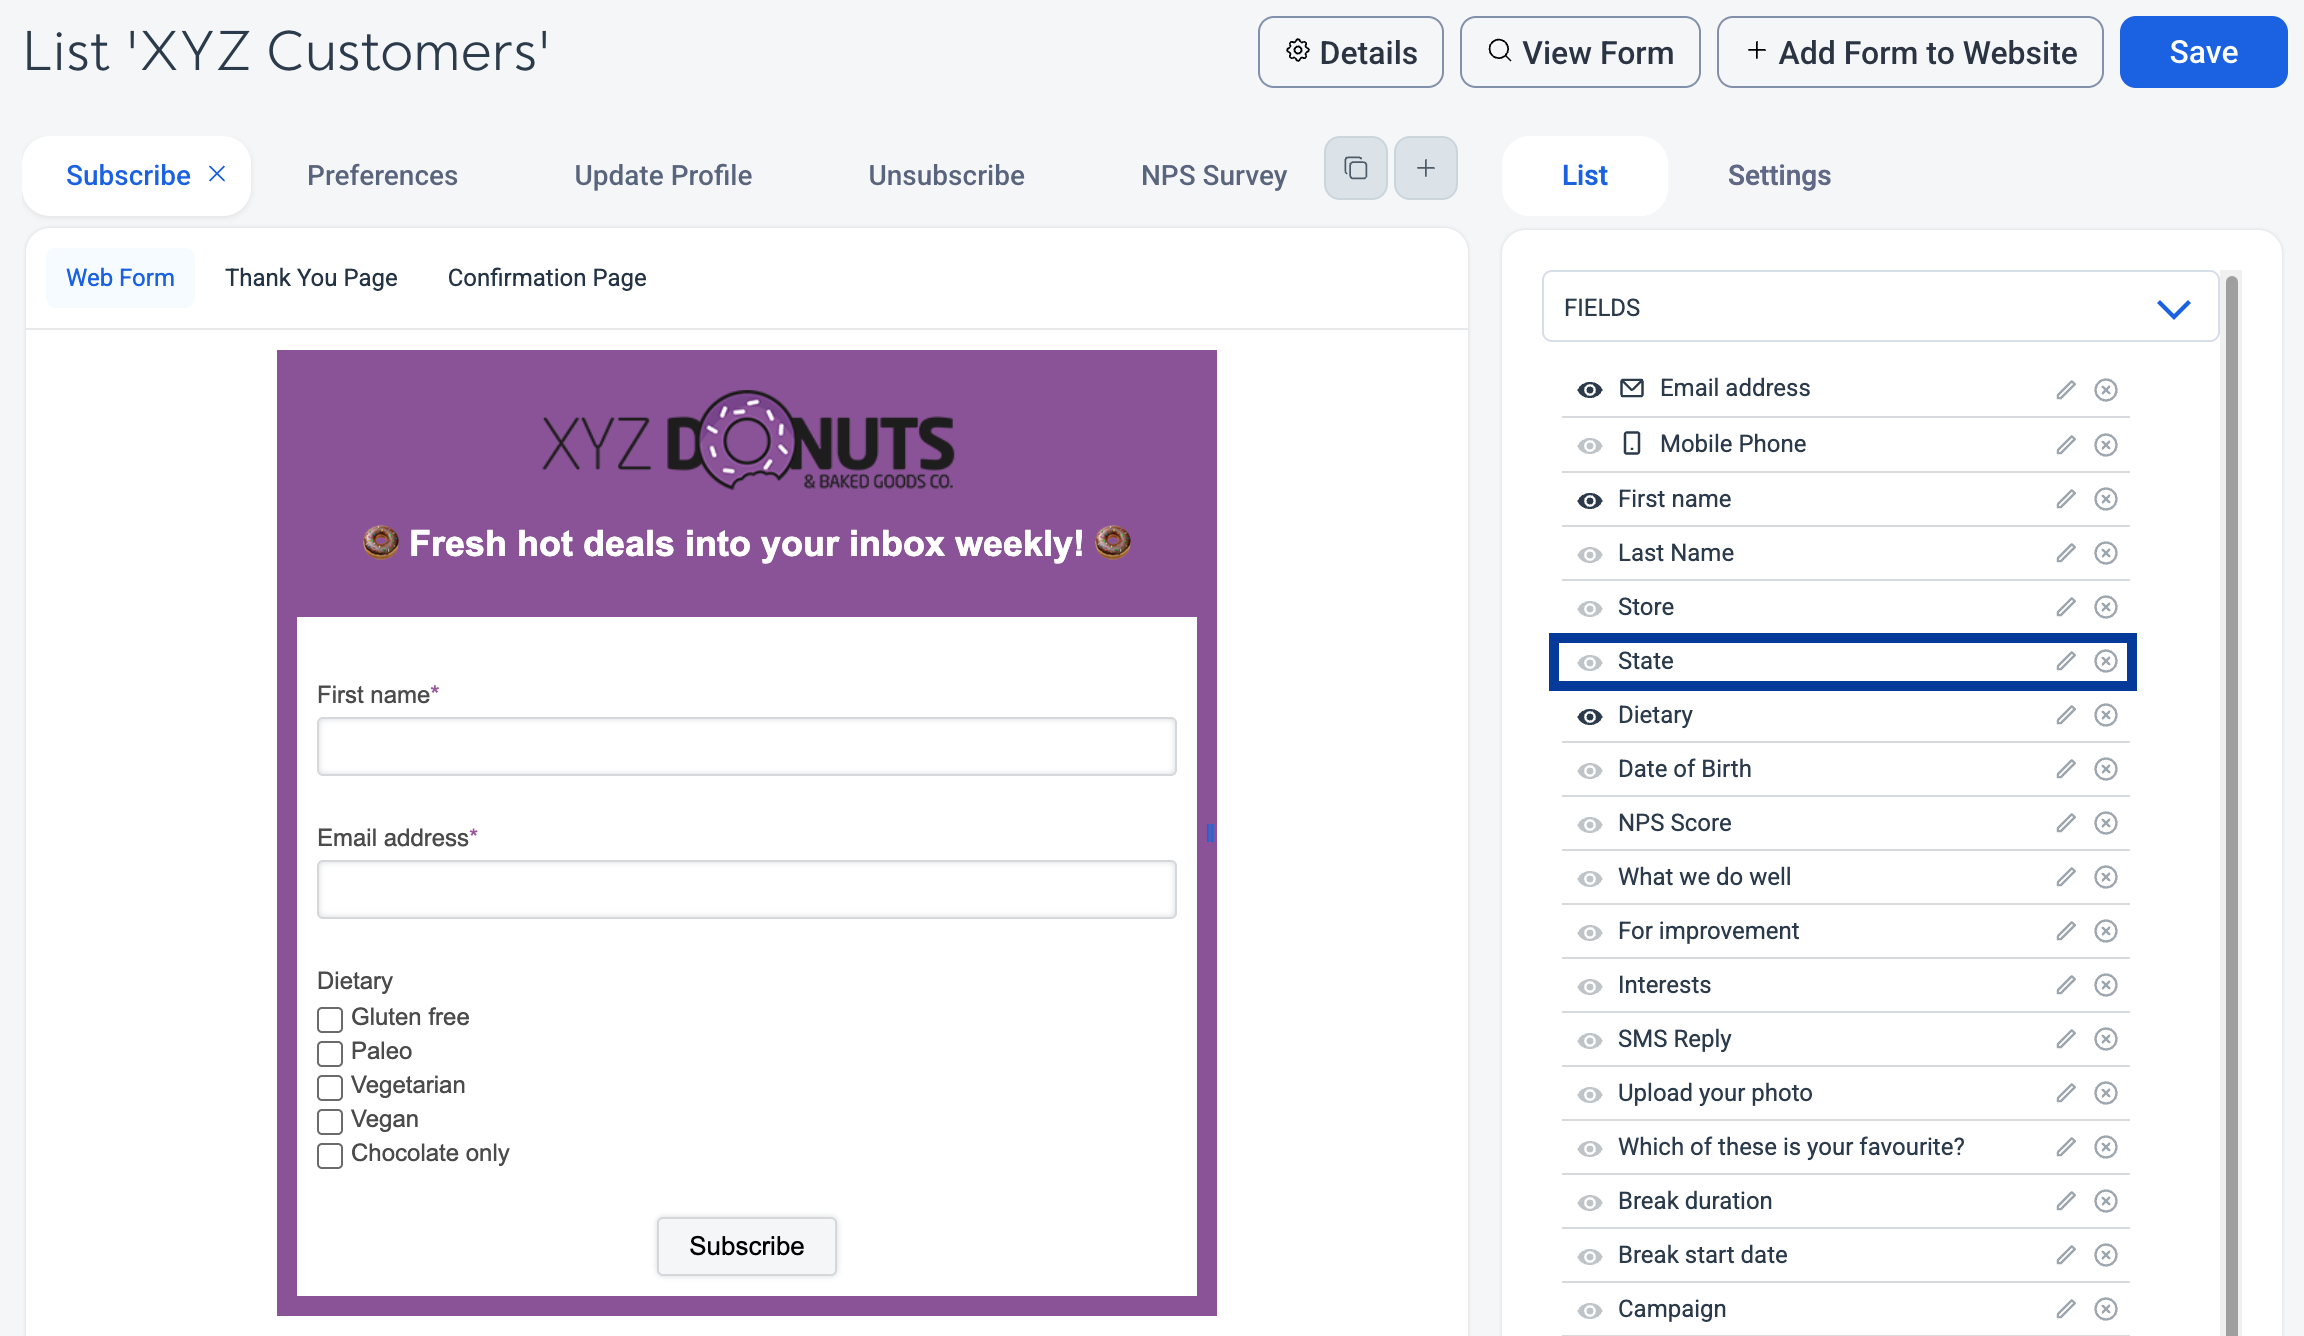Edit the Interests field
This screenshot has width=2304, height=1336.
click(2066, 984)
